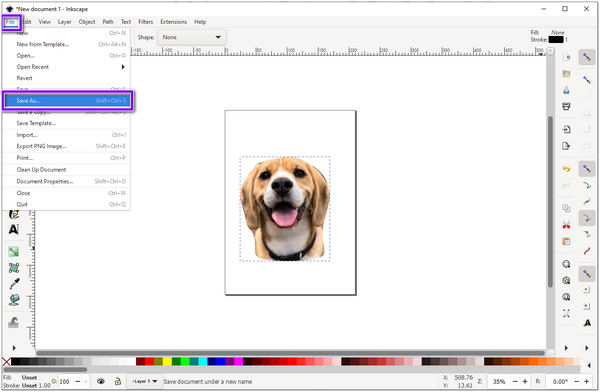Viewport: 600px width, 392px height.
Task: Decrease zoom with minus button beside 35%
Action: coord(515,381)
